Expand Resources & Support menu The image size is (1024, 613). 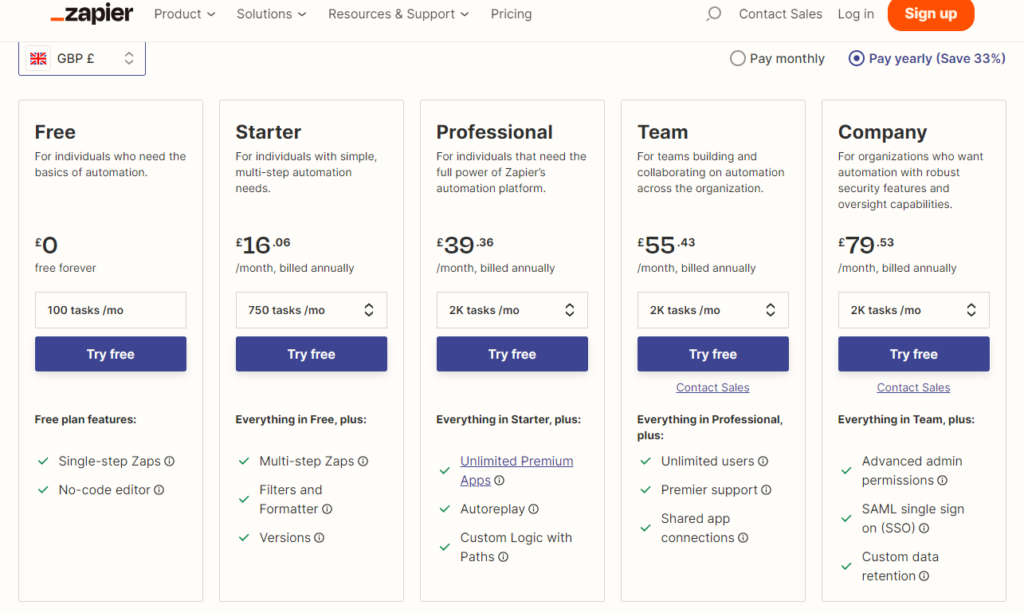point(398,14)
